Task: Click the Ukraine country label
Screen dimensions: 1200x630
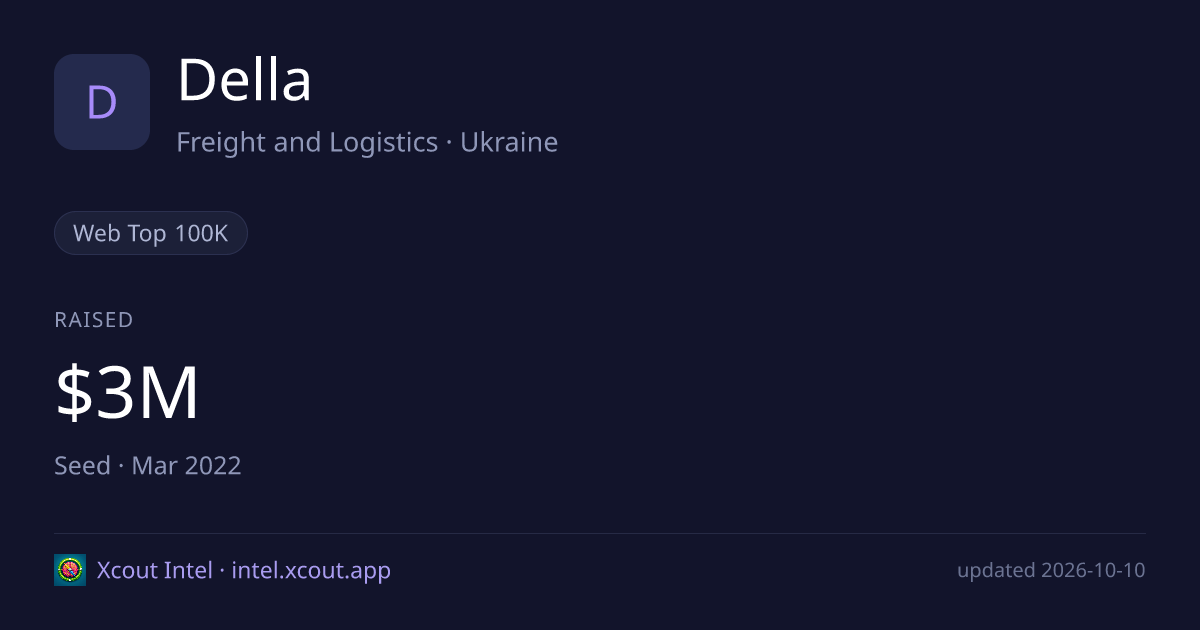Action: [509, 142]
